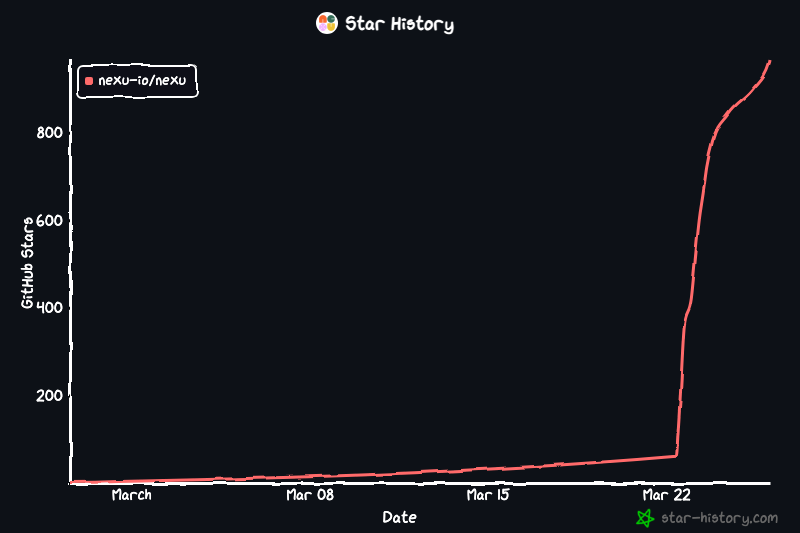Click the 800 tick label on y-axis

[49, 133]
